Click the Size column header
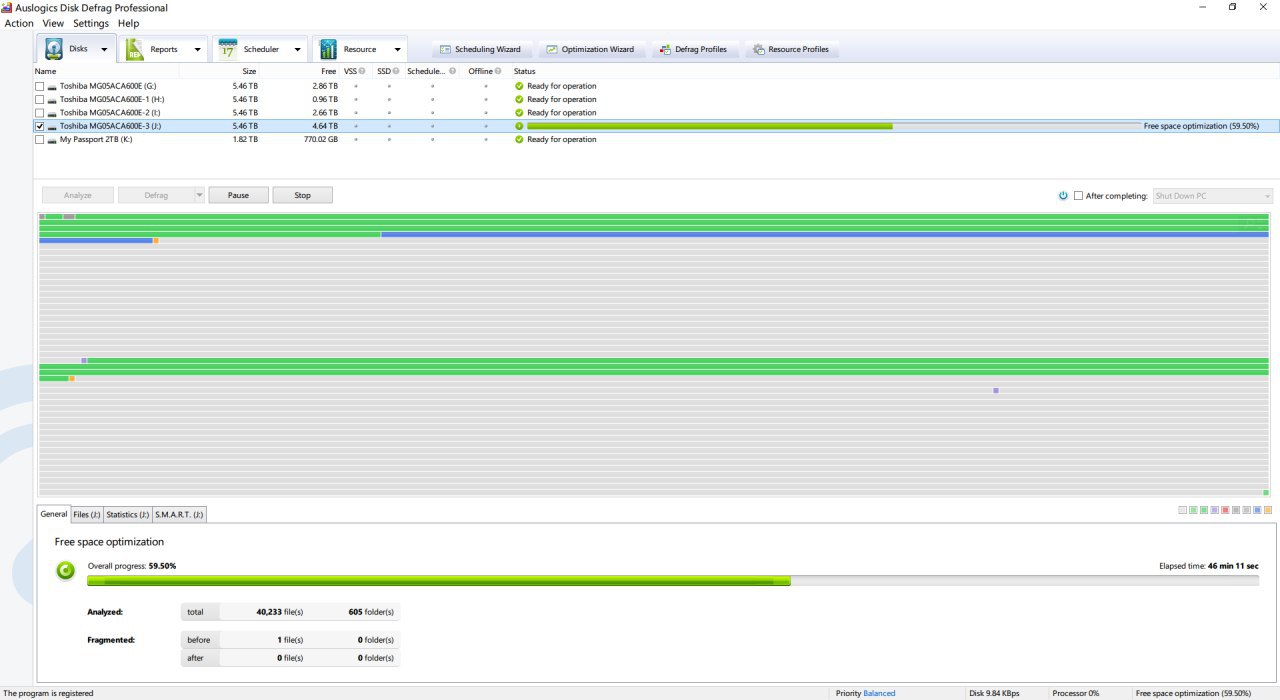Viewport: 1280px width, 700px height. pyautogui.click(x=220, y=71)
